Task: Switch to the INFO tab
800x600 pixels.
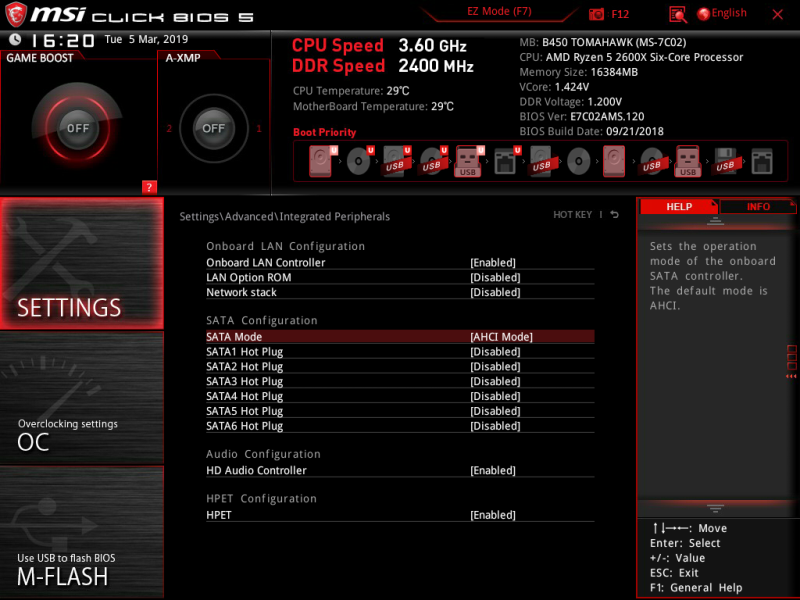Action: (758, 207)
